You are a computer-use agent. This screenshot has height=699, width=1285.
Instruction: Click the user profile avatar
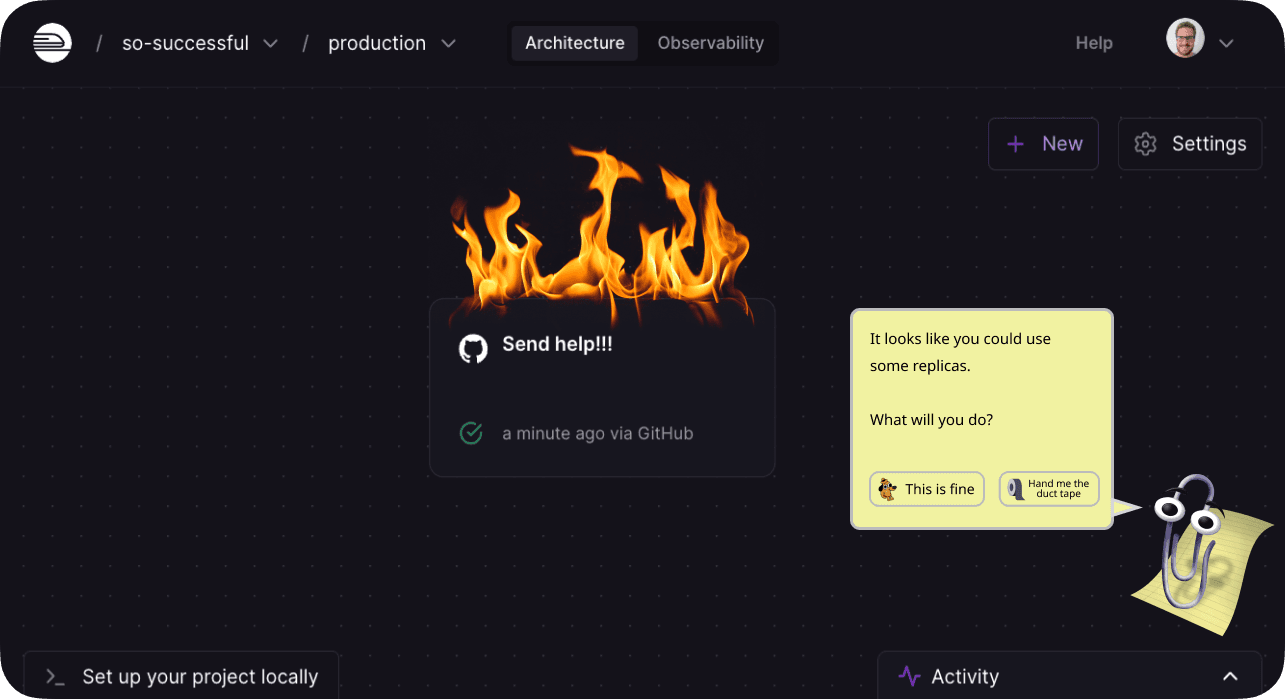click(x=1185, y=39)
